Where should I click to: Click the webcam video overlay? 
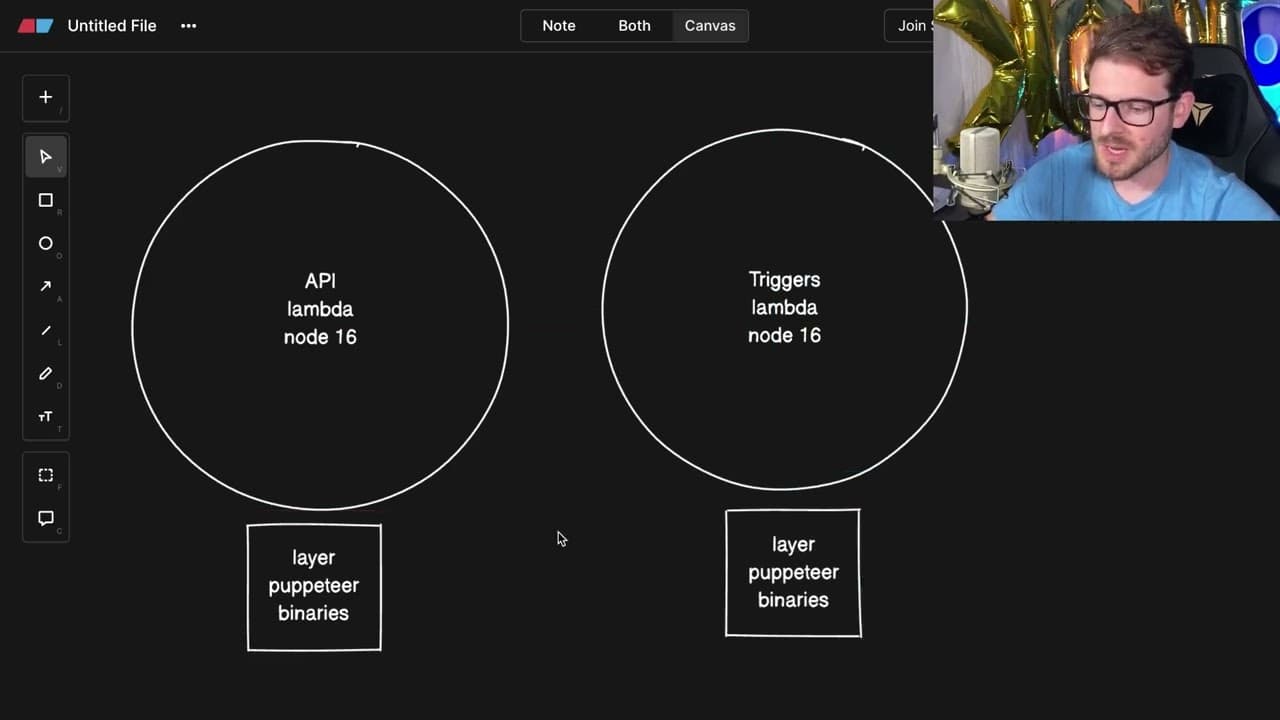[x=1106, y=110]
